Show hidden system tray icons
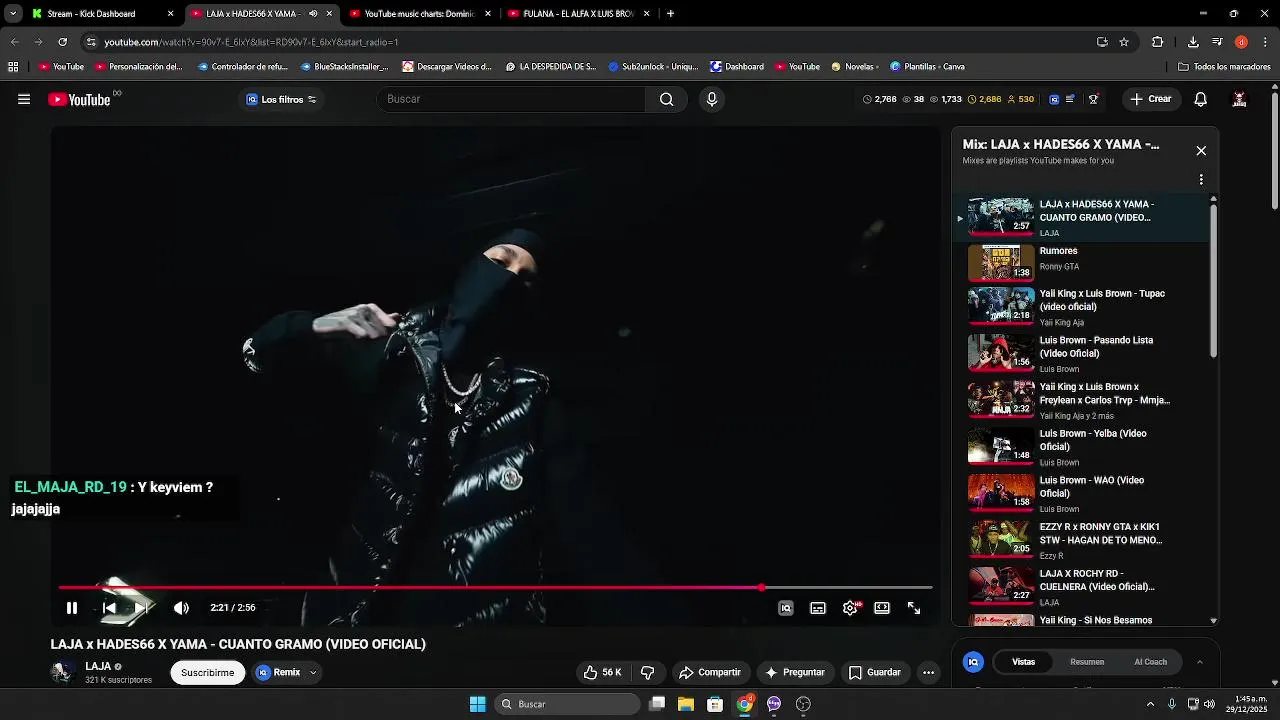The height and width of the screenshot is (720, 1280). [x=1150, y=704]
